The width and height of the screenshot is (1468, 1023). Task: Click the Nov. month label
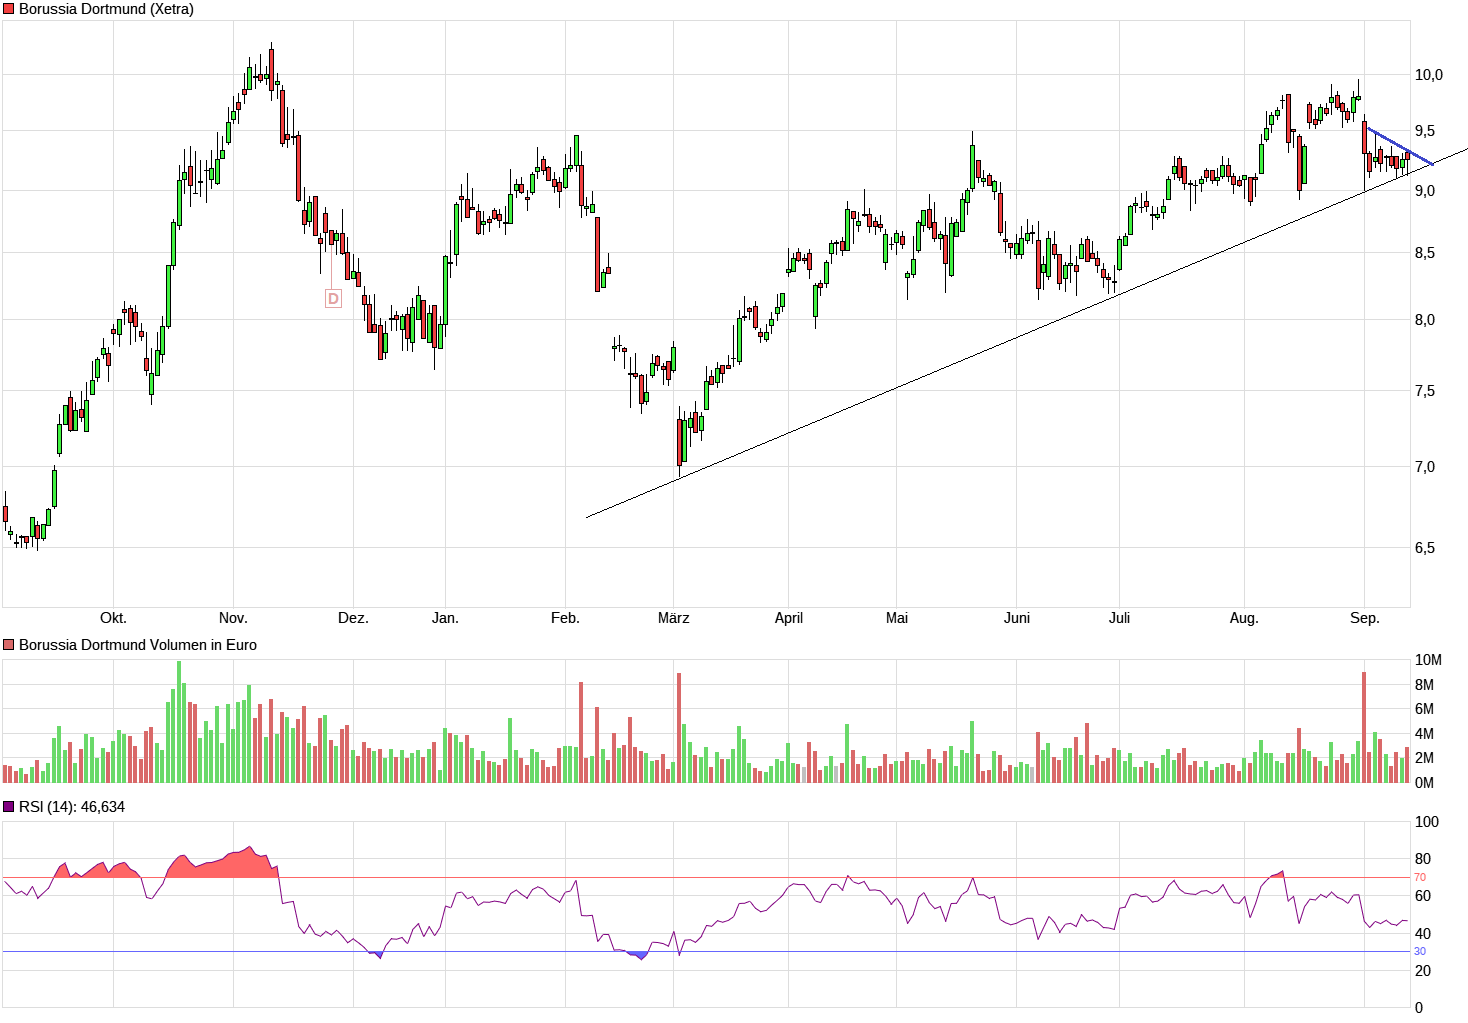click(x=233, y=618)
